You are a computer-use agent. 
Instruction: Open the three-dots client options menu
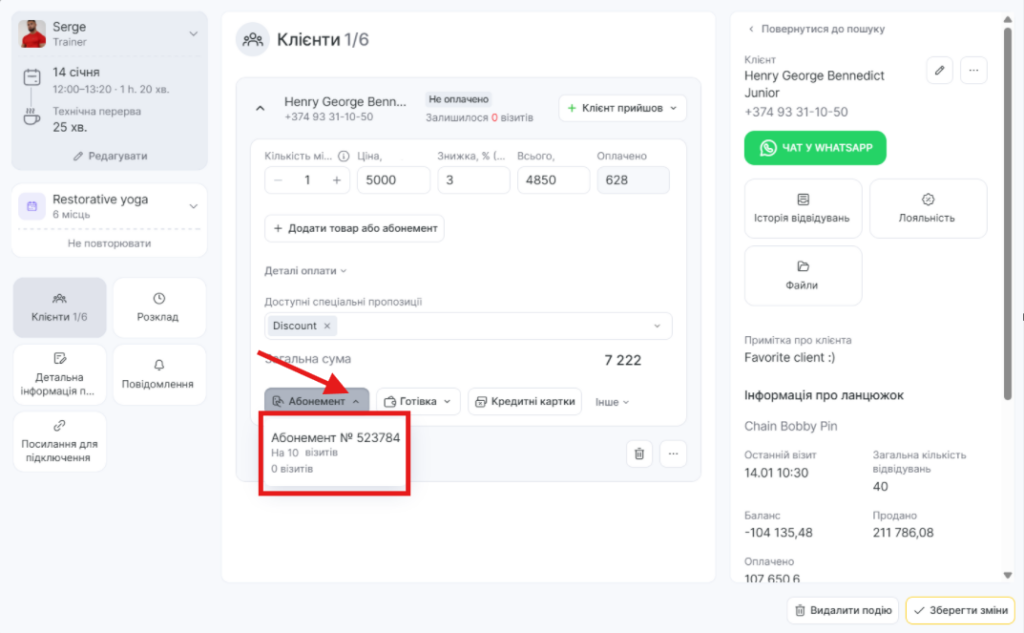[973, 70]
